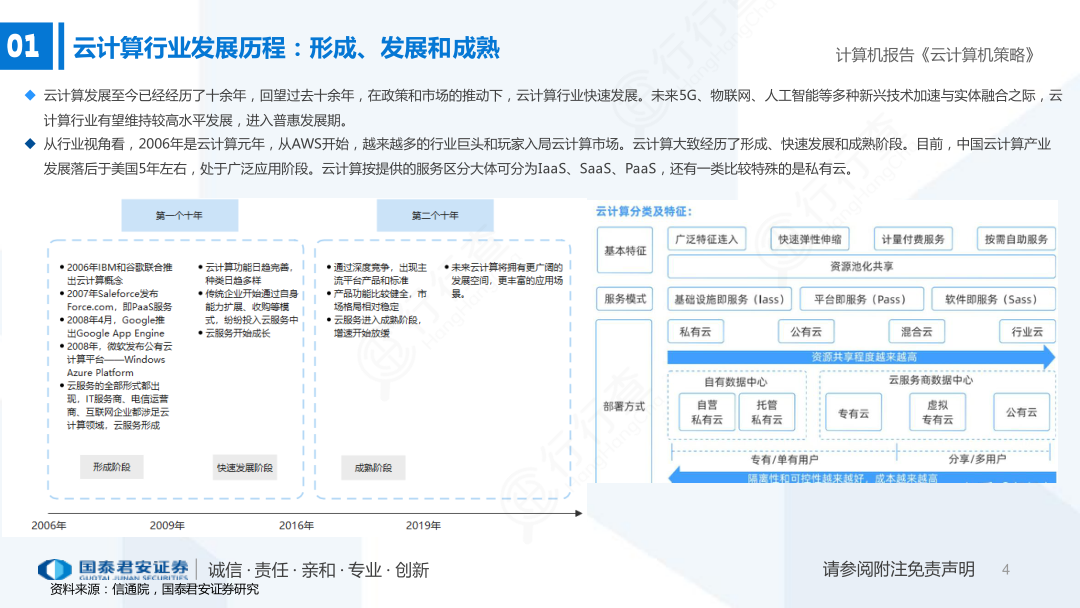Click bullet text 云计算功能日趋完善
Viewport: 1080px width, 608px height.
click(249, 273)
